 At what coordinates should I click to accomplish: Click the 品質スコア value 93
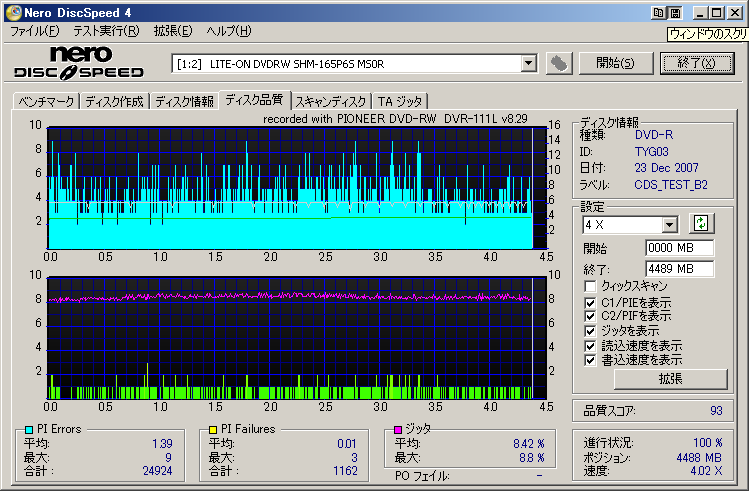716,411
